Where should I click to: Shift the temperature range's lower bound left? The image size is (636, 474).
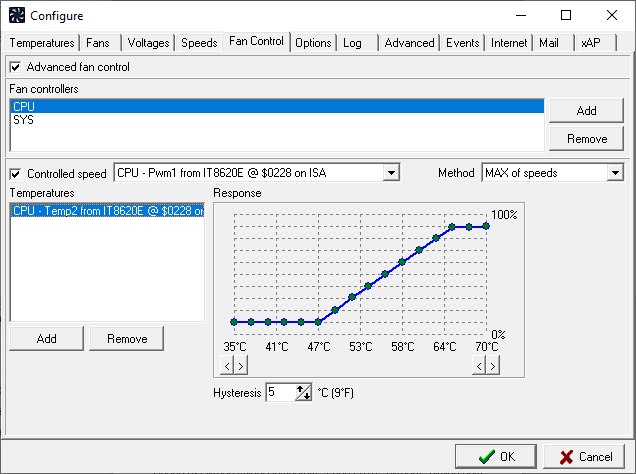click(x=227, y=366)
